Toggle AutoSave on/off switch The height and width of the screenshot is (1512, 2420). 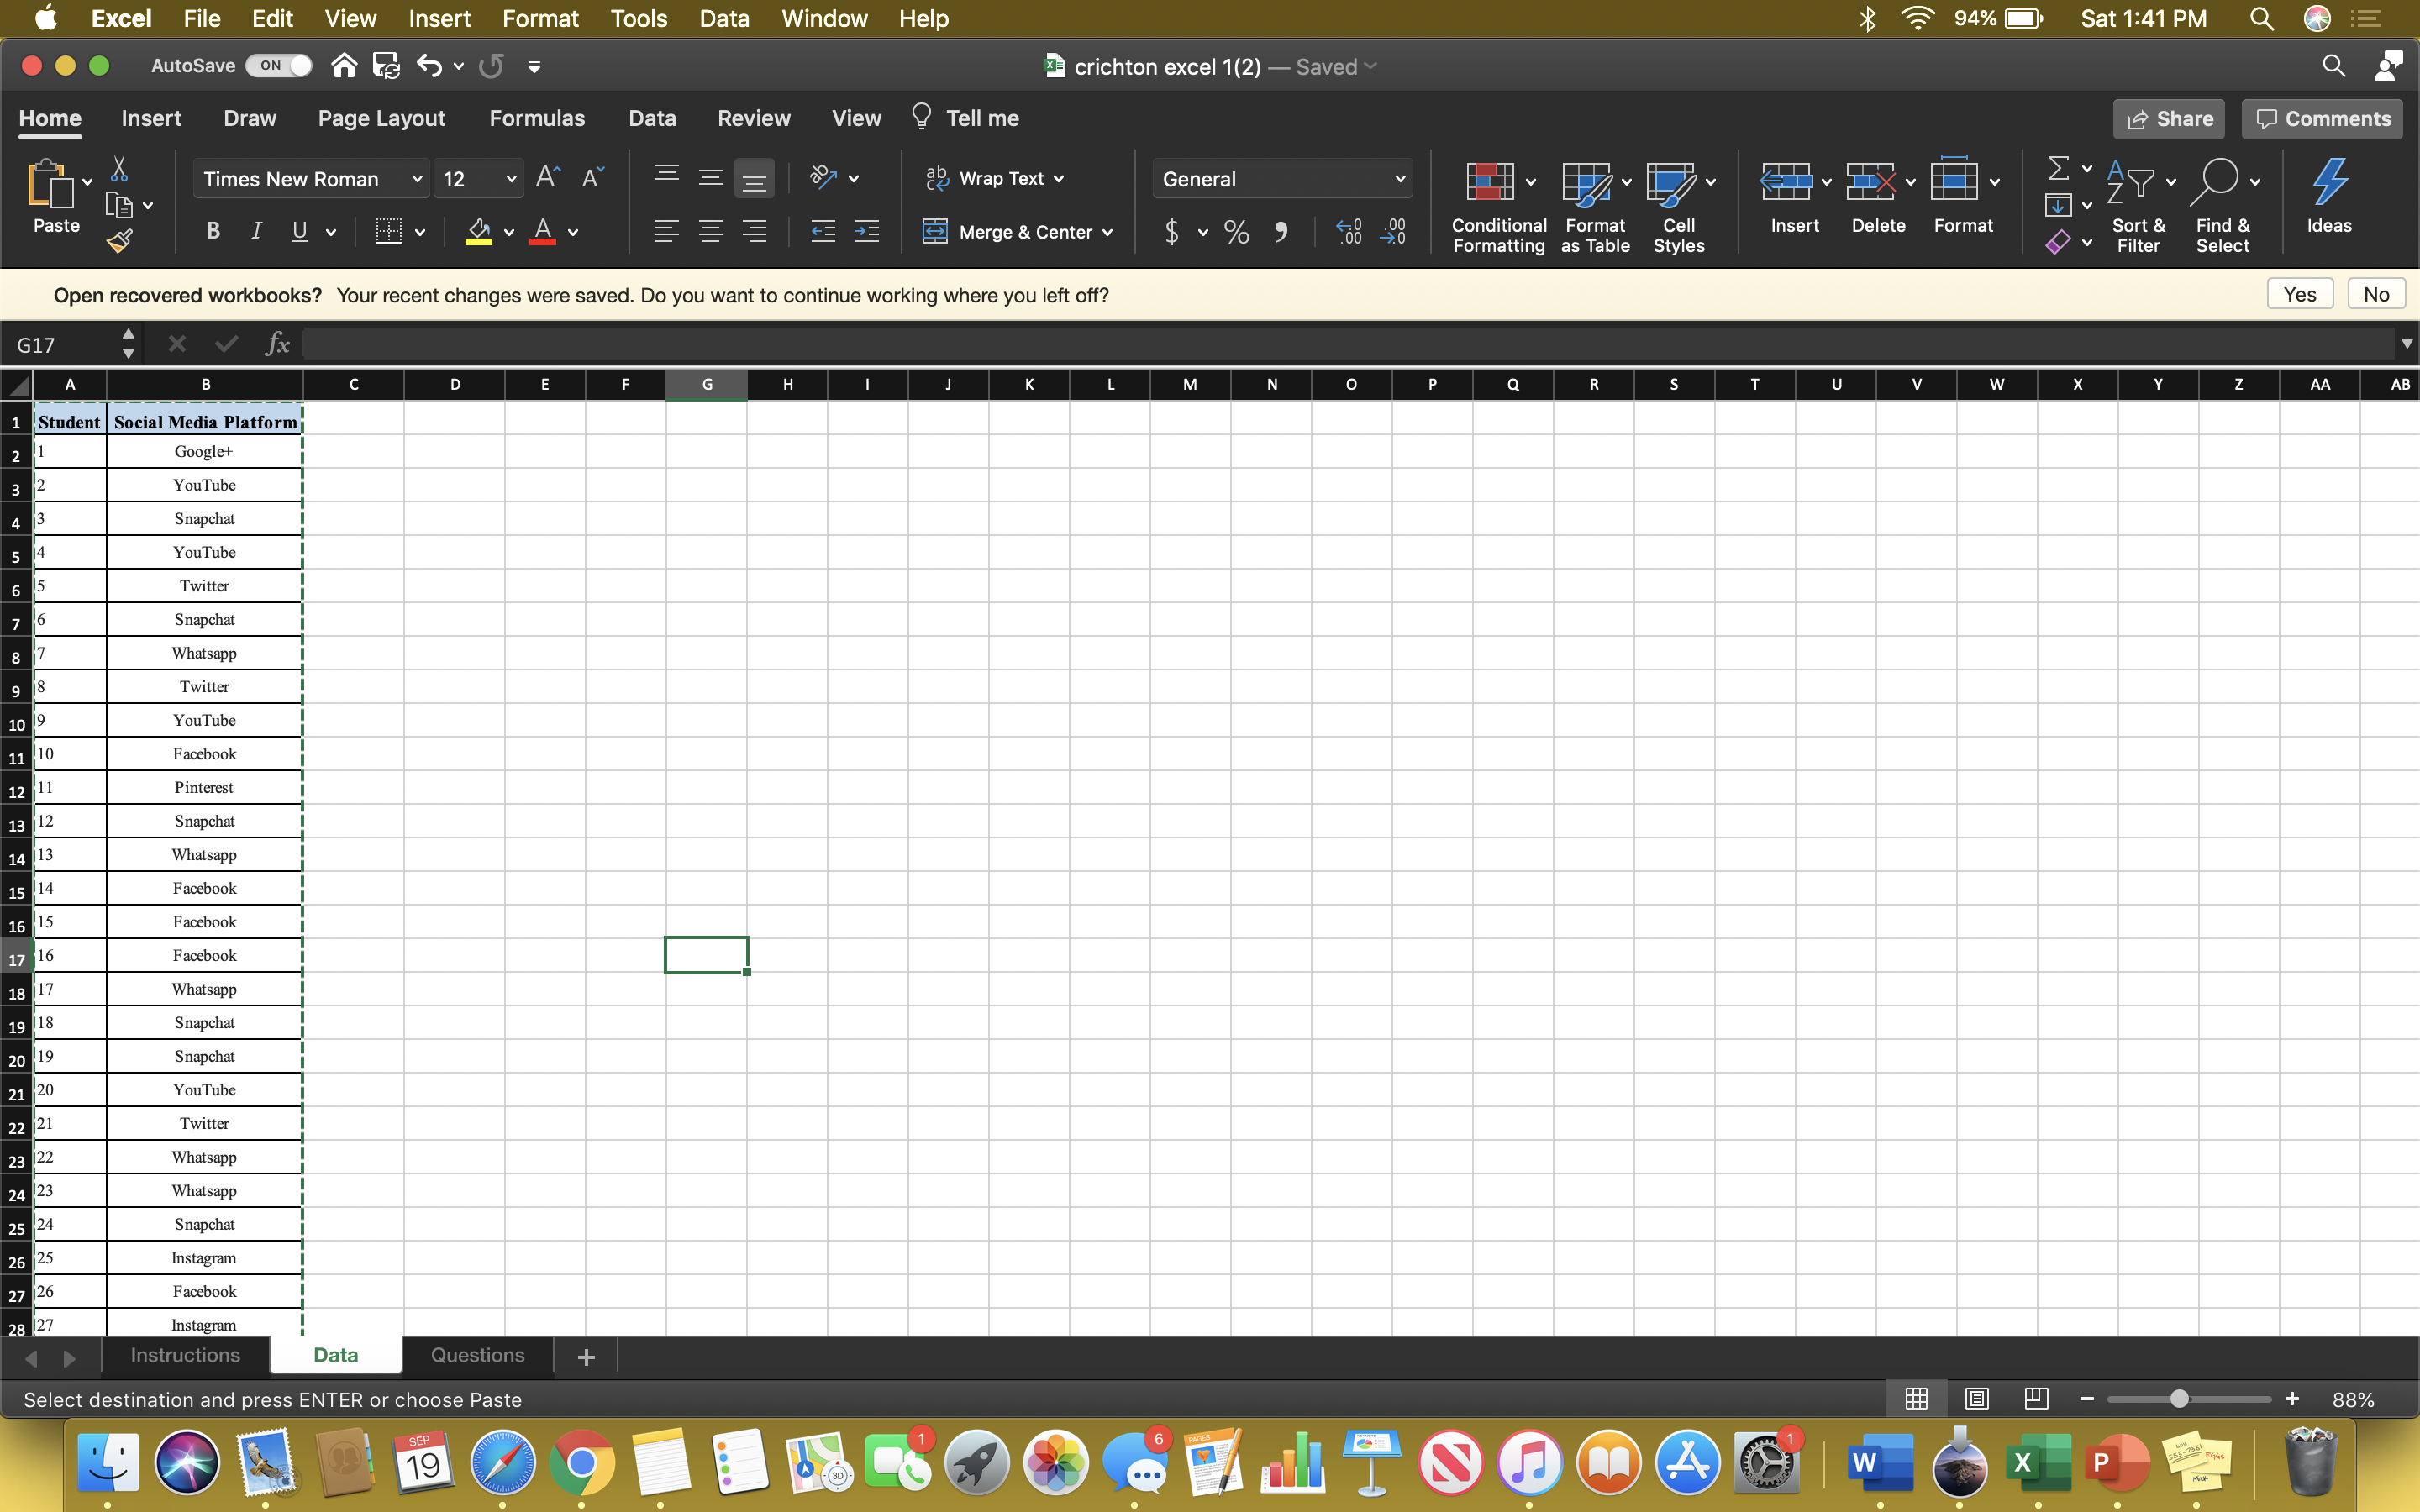(x=268, y=66)
